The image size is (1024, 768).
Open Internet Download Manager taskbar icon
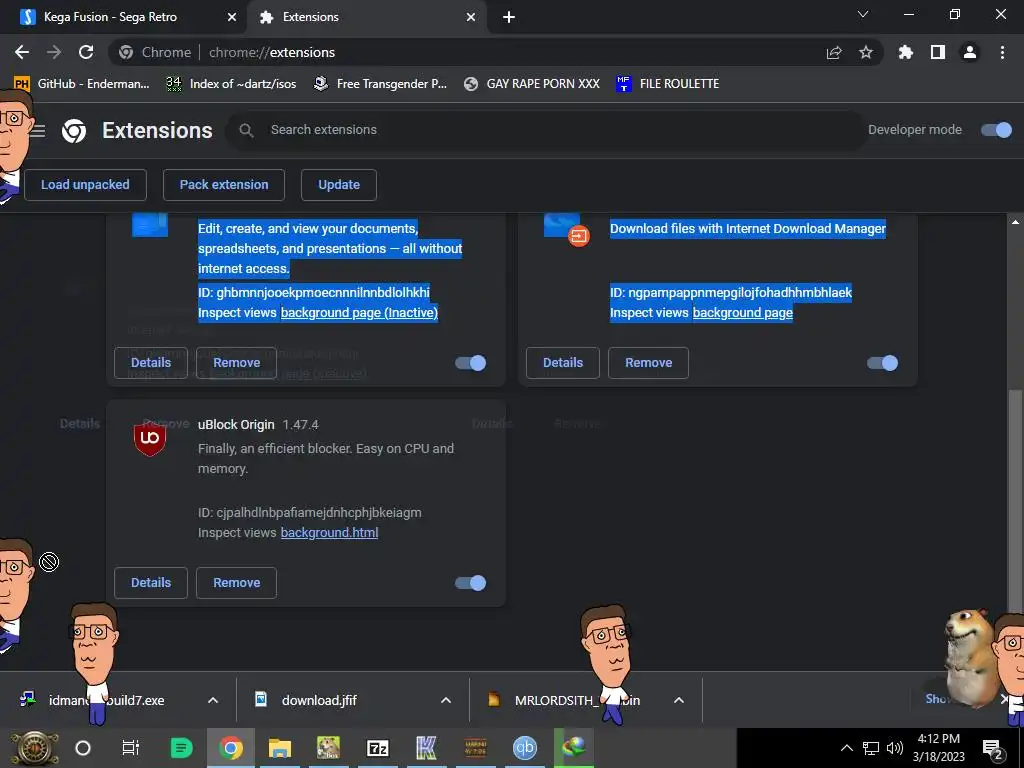573,748
